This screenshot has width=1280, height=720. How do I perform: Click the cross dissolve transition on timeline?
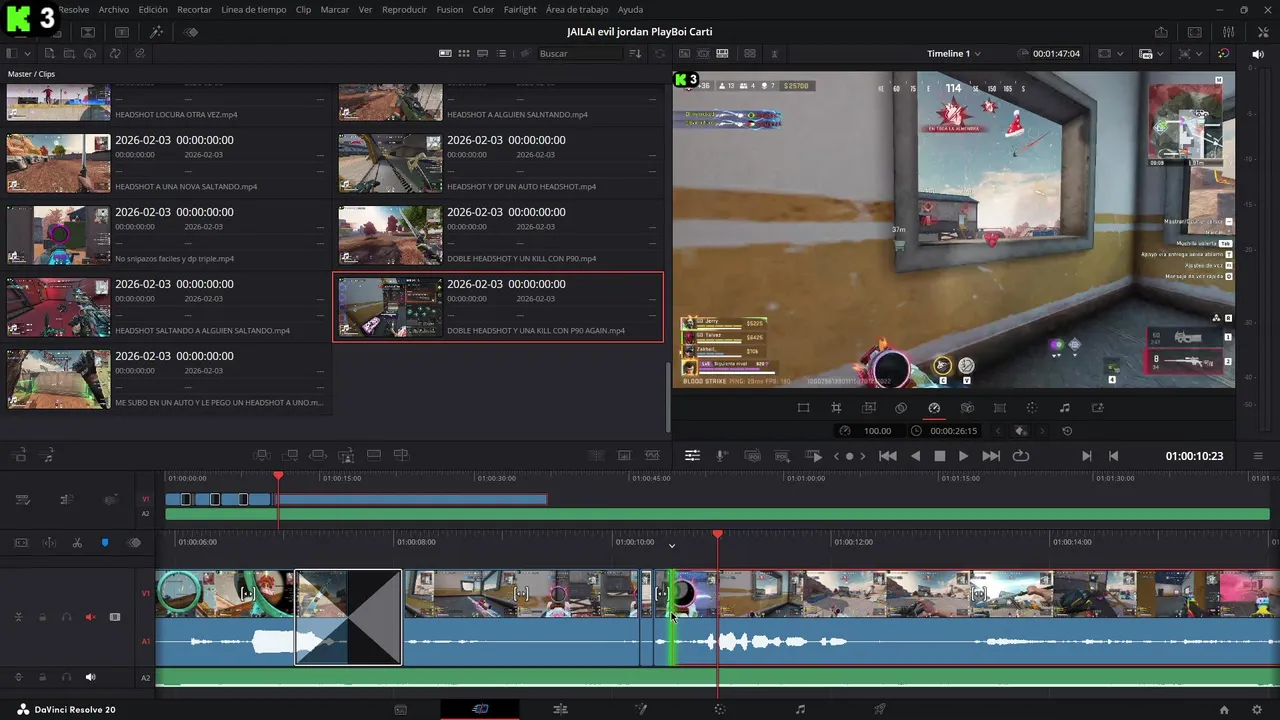point(348,617)
